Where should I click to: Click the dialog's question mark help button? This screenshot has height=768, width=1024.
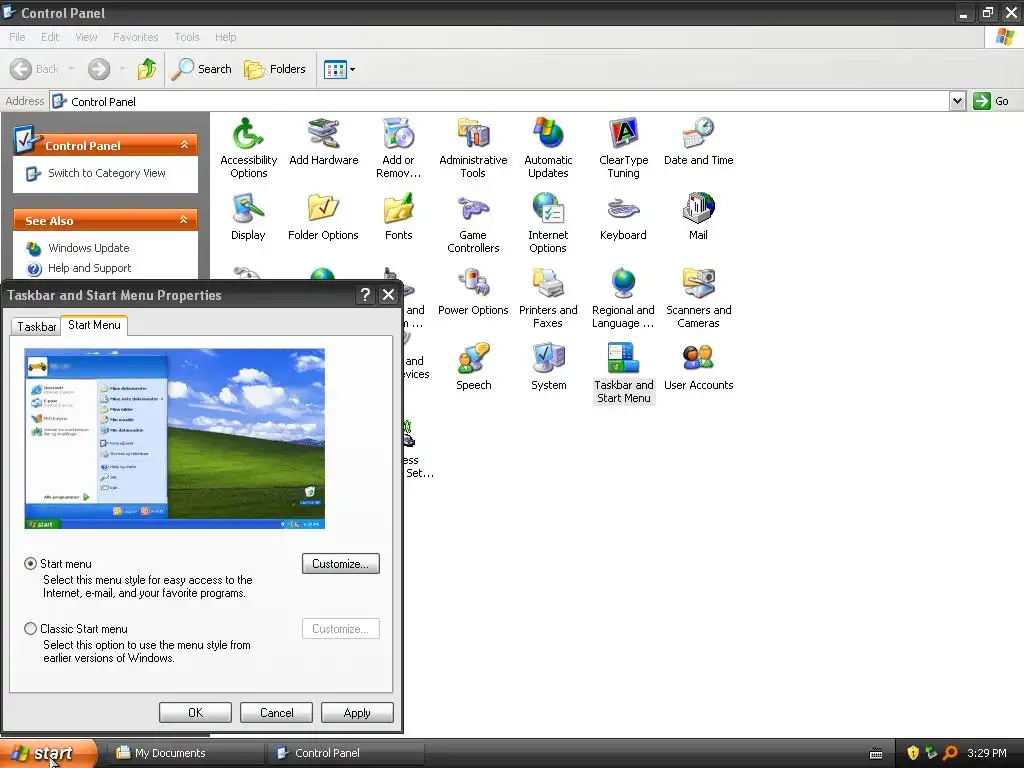(365, 295)
